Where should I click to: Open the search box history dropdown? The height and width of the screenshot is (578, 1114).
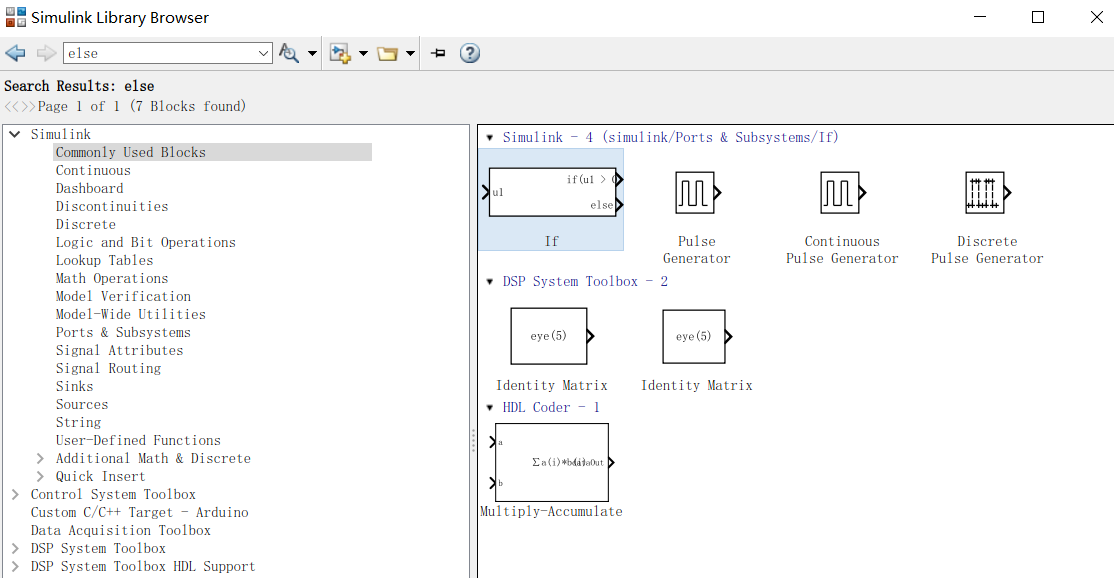click(262, 52)
